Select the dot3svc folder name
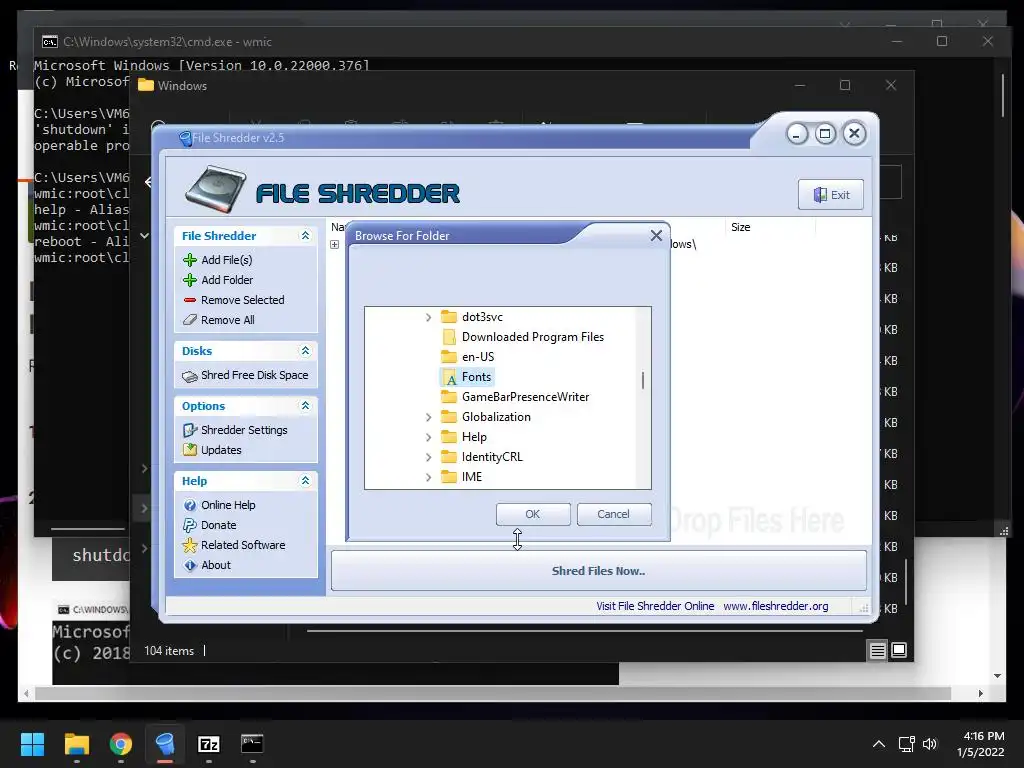 [x=482, y=317]
